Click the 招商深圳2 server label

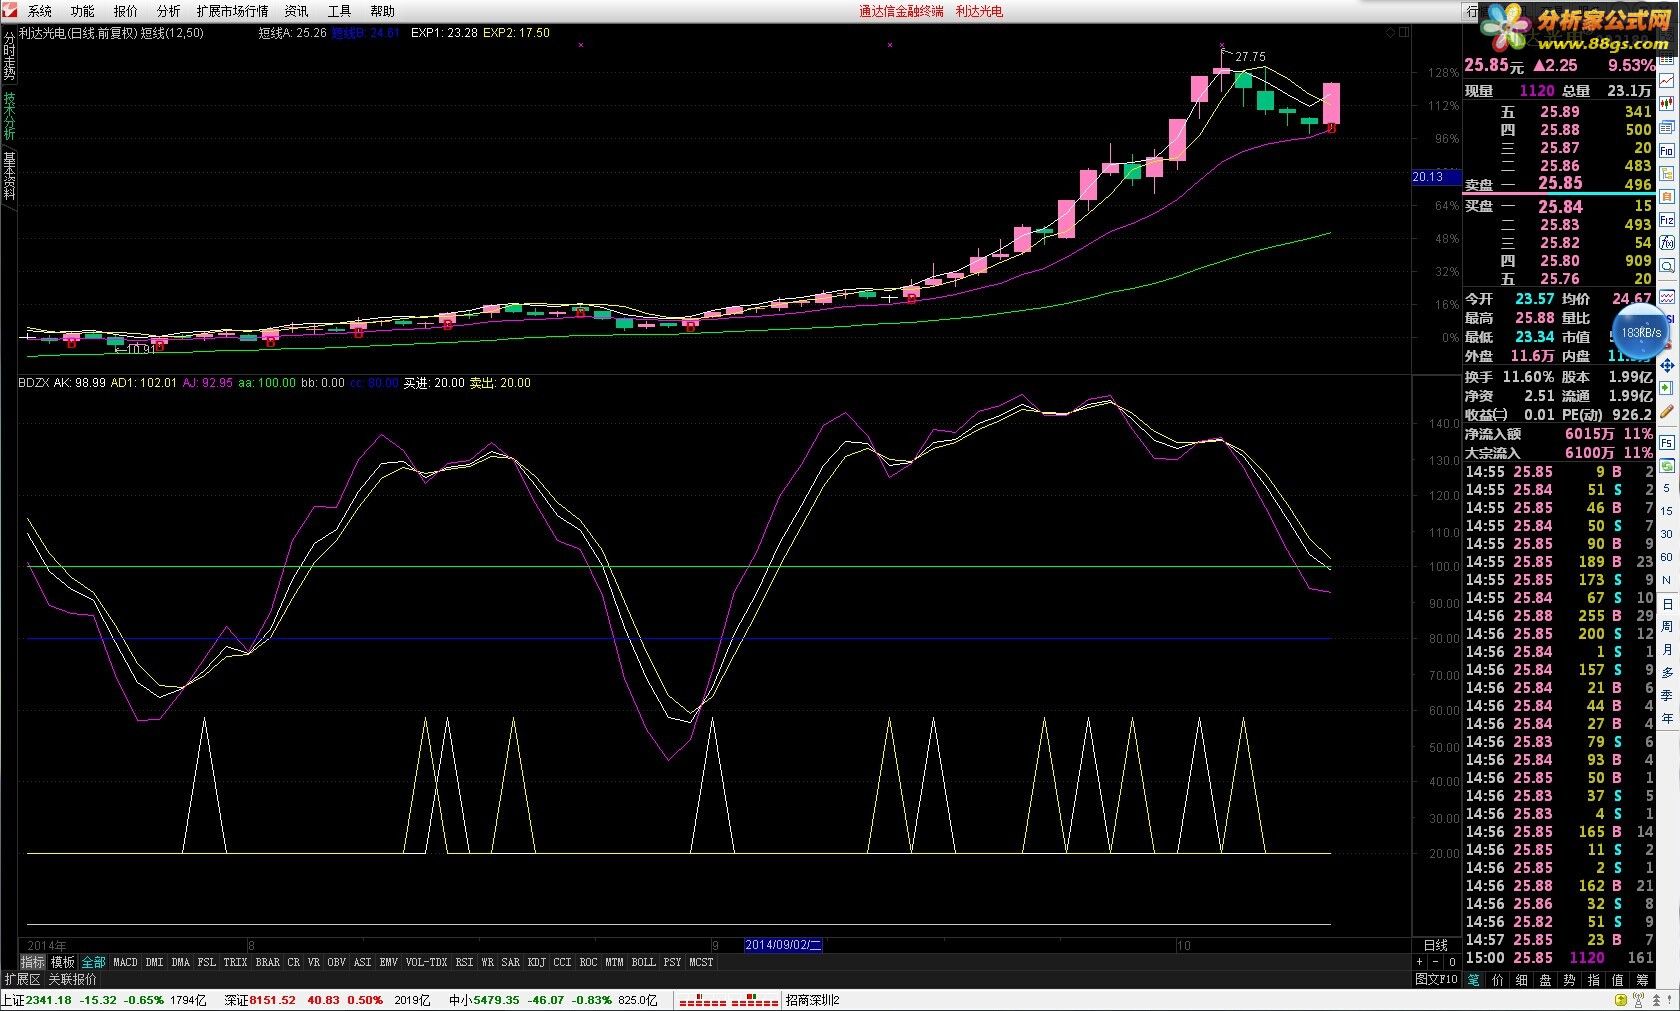(813, 1000)
